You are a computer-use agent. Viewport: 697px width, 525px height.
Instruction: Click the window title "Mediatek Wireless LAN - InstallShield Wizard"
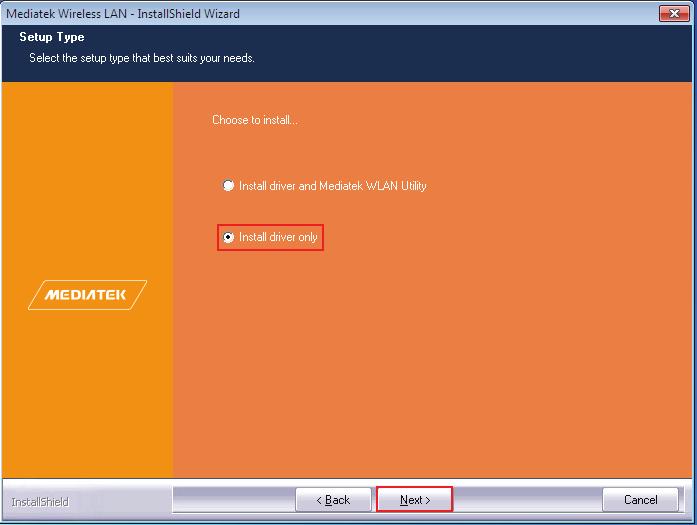click(x=123, y=14)
